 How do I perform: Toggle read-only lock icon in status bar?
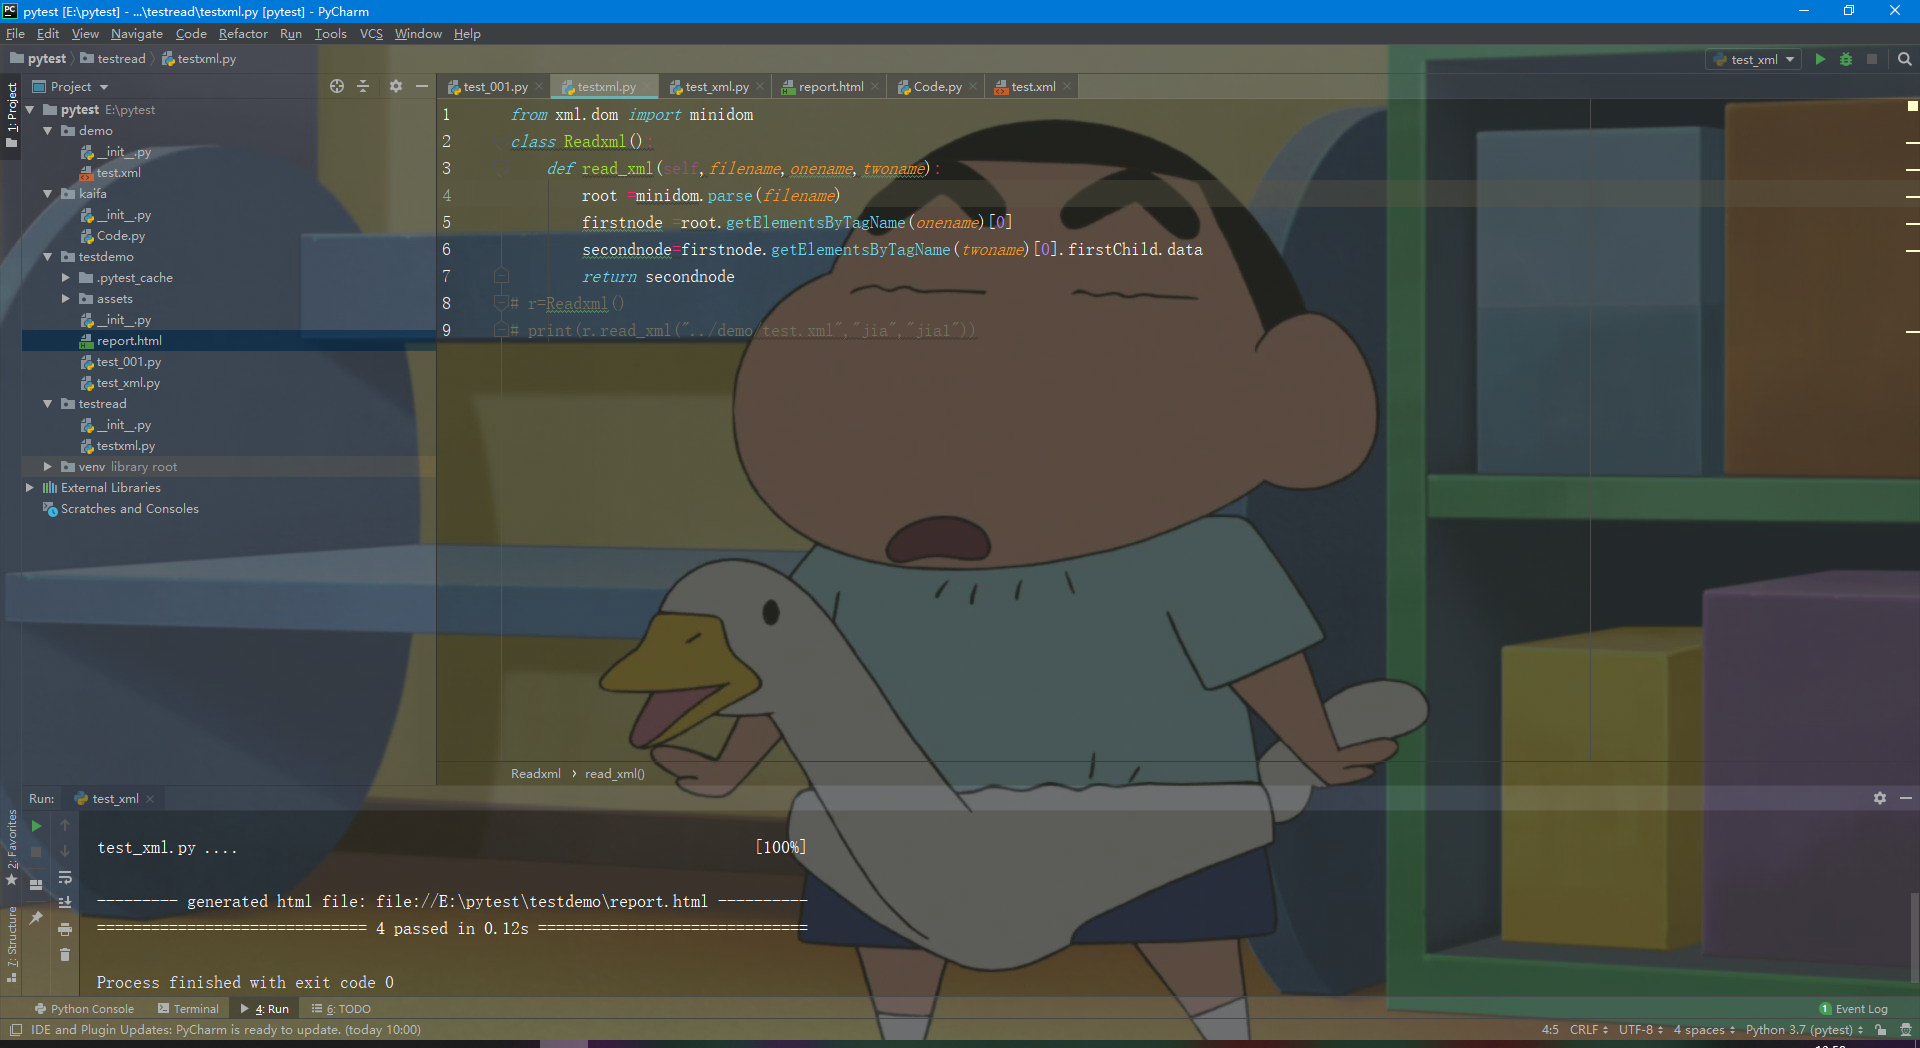tap(1881, 1029)
